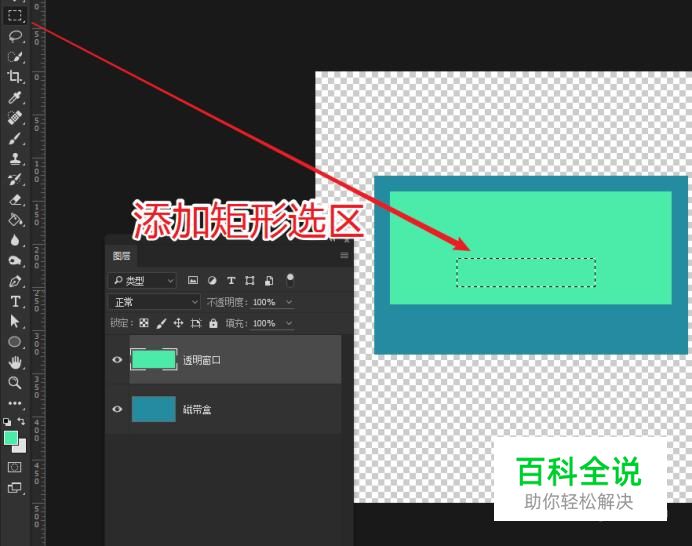Filter layers by pixel layers
The height and width of the screenshot is (546, 692).
[193, 280]
